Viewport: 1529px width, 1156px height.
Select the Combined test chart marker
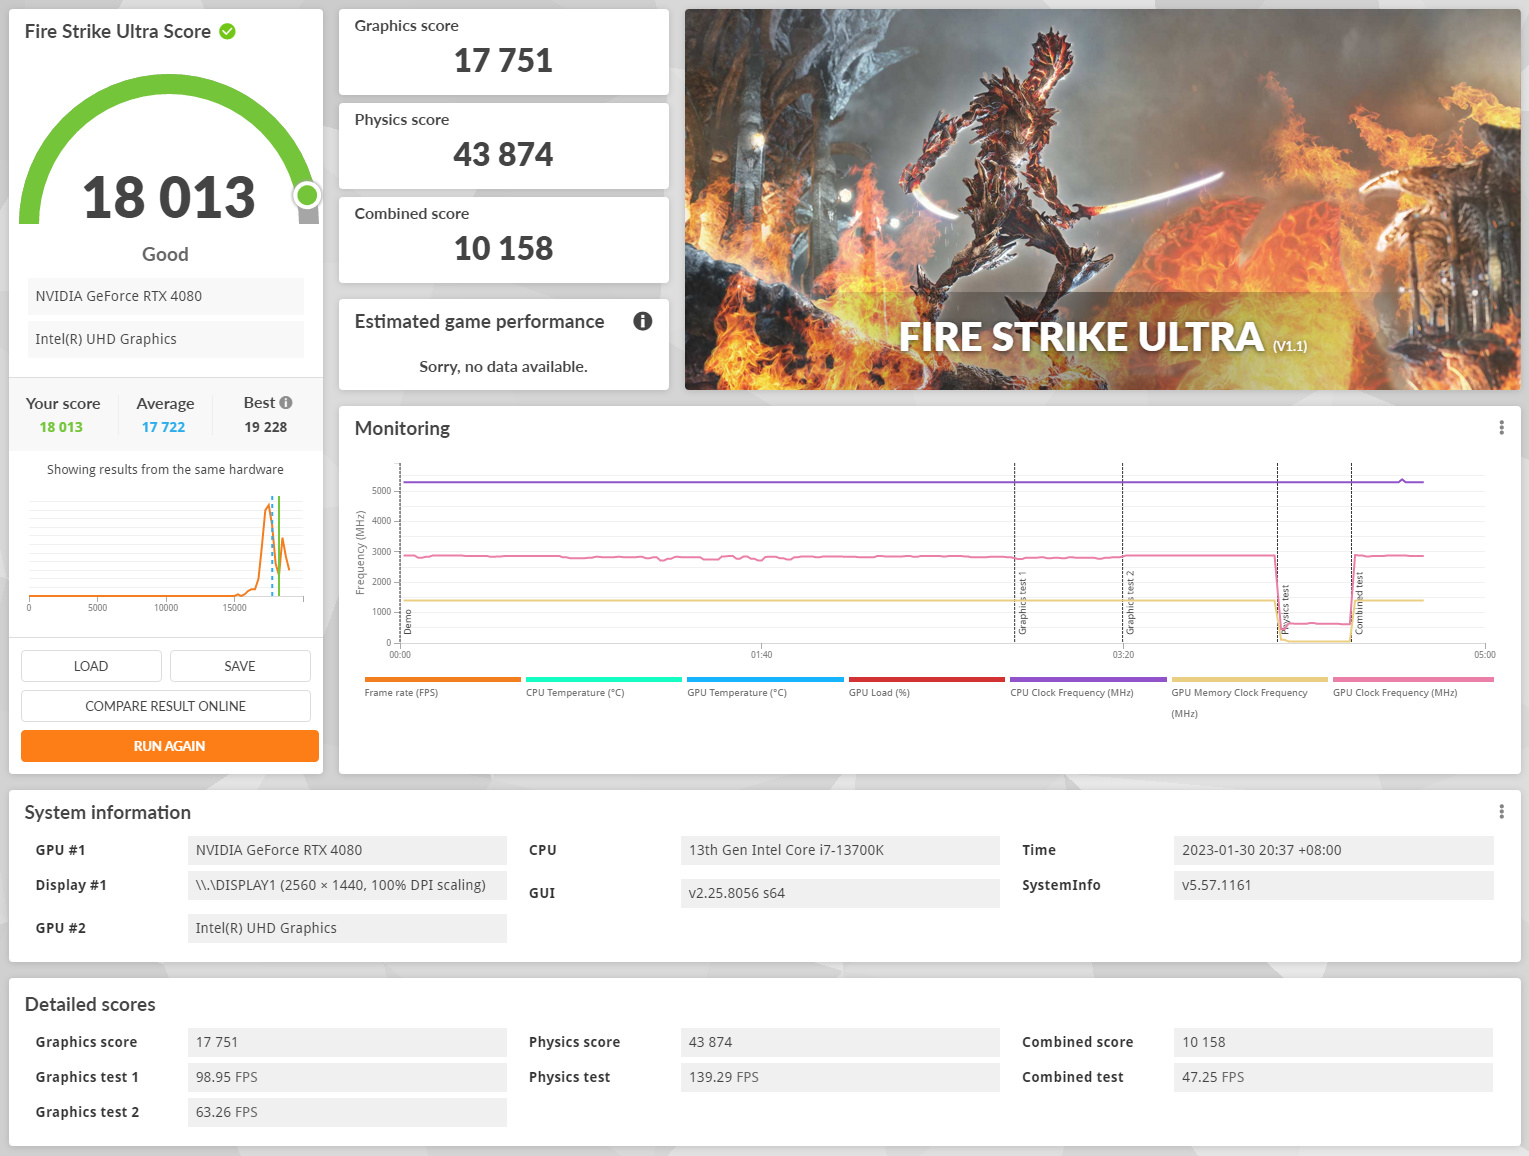(x=1359, y=603)
